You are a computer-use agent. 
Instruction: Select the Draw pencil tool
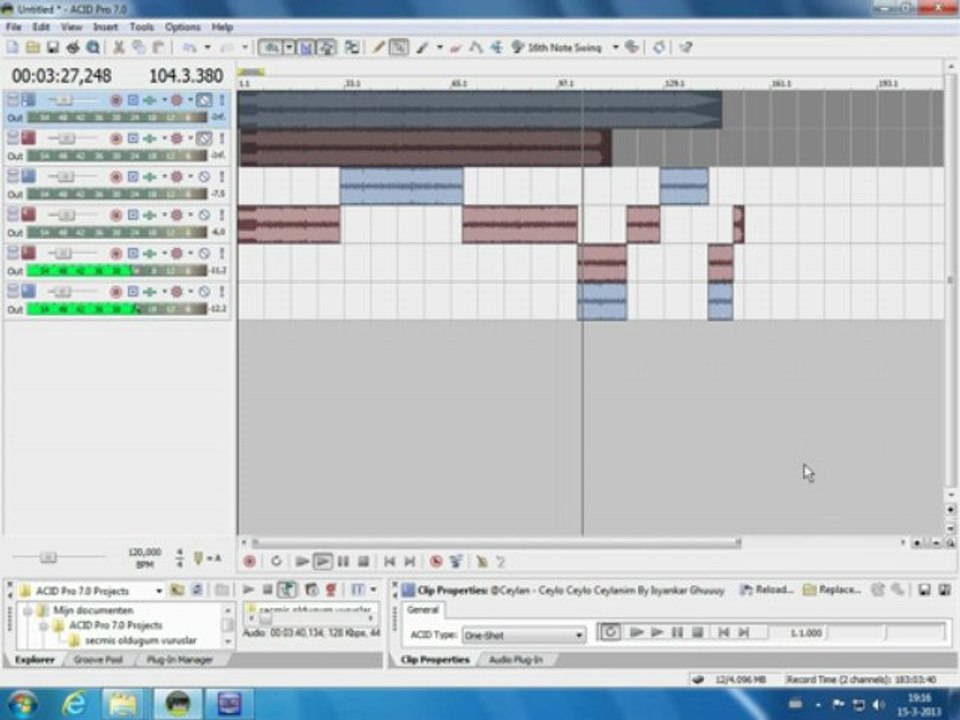[x=378, y=47]
